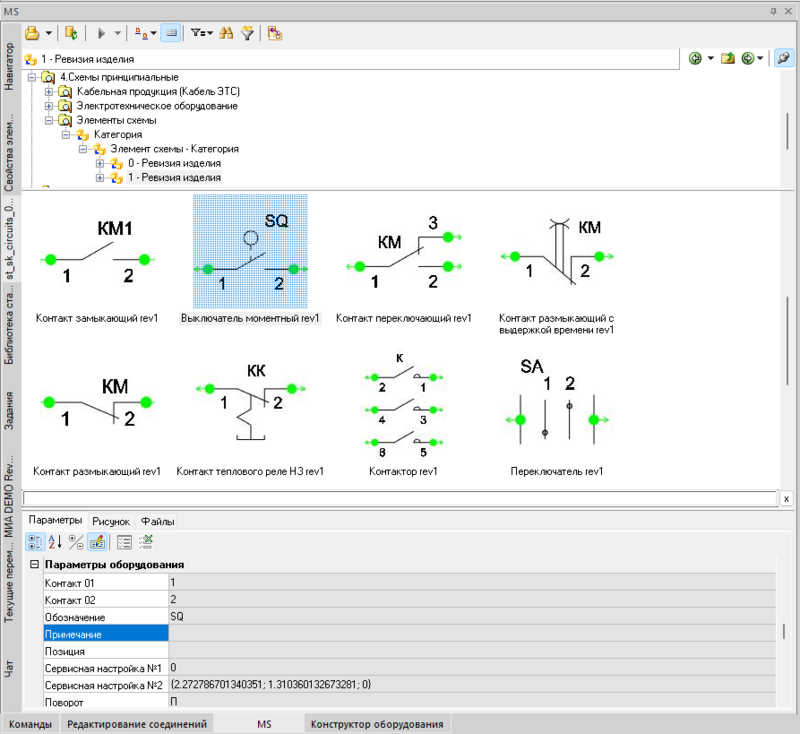Image resolution: width=800 pixels, height=734 pixels.
Task: Click the Excel export icon in parameters toolbar
Action: click(146, 542)
